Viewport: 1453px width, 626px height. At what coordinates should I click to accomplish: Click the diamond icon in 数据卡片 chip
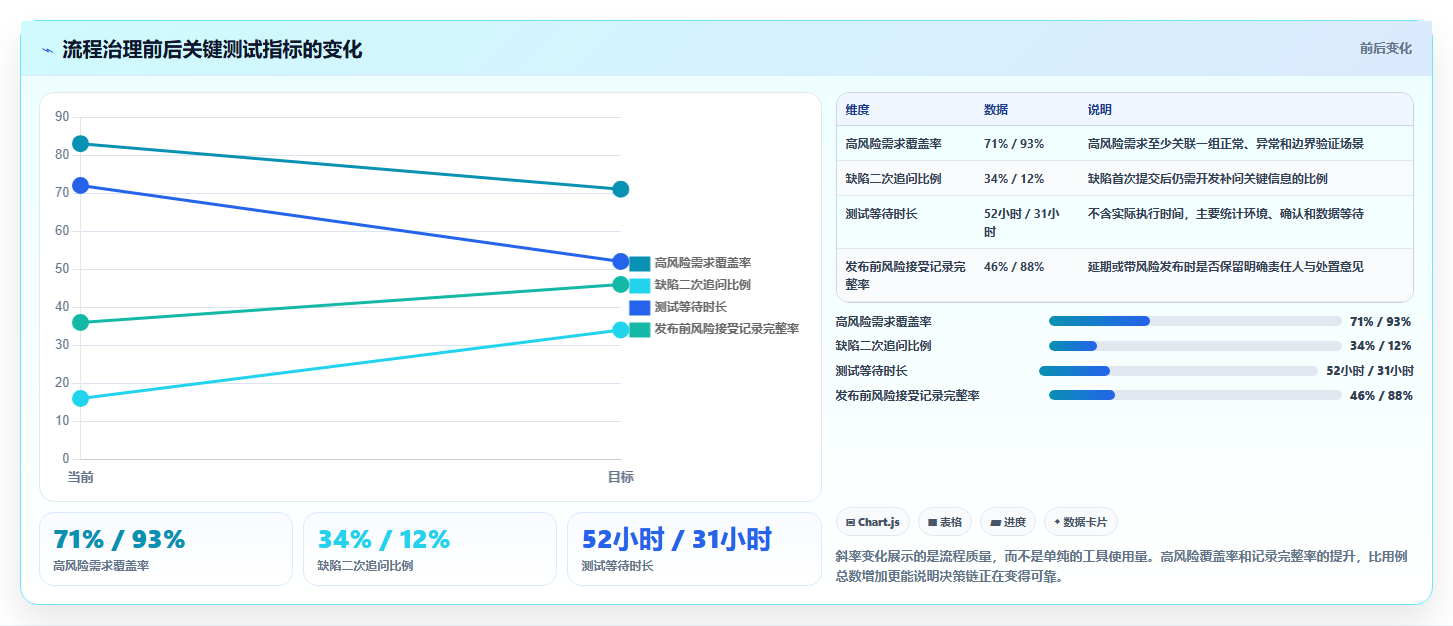tap(1057, 521)
